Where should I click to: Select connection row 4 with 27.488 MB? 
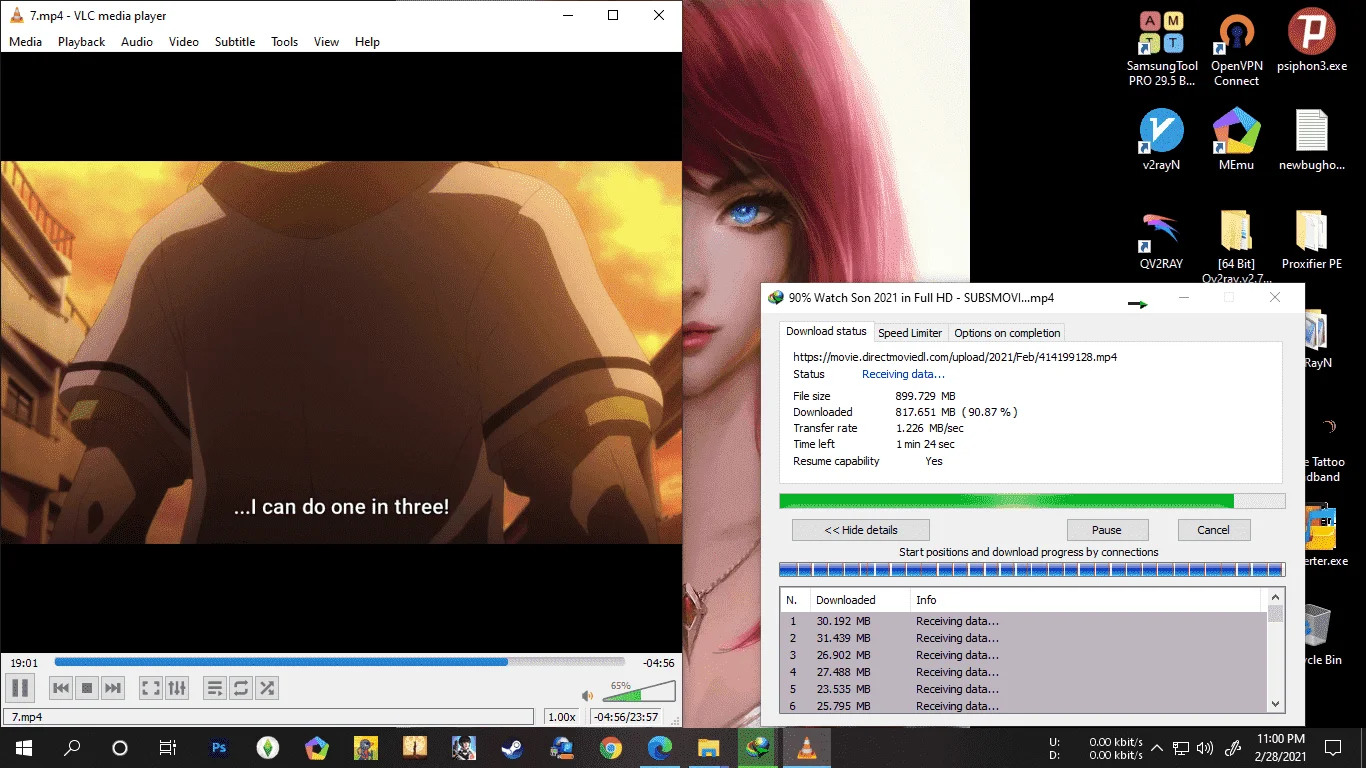tap(1024, 672)
